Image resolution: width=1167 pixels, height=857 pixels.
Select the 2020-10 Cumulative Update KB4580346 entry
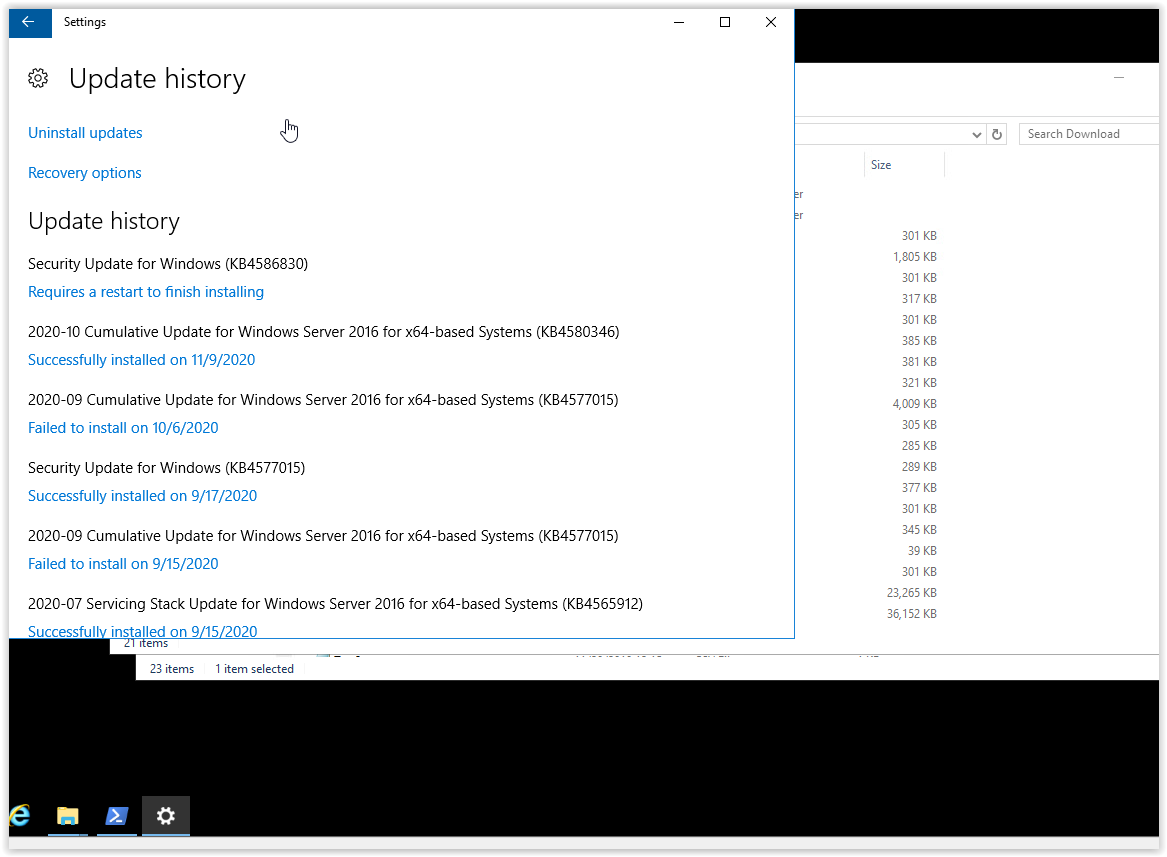(x=324, y=332)
